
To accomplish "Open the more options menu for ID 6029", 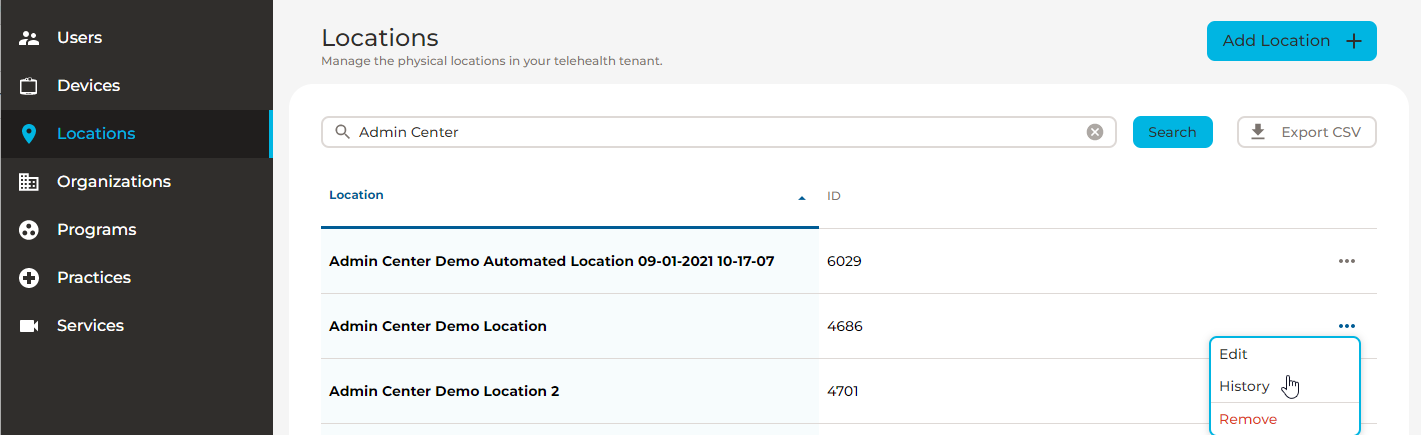I will coord(1347,261).
